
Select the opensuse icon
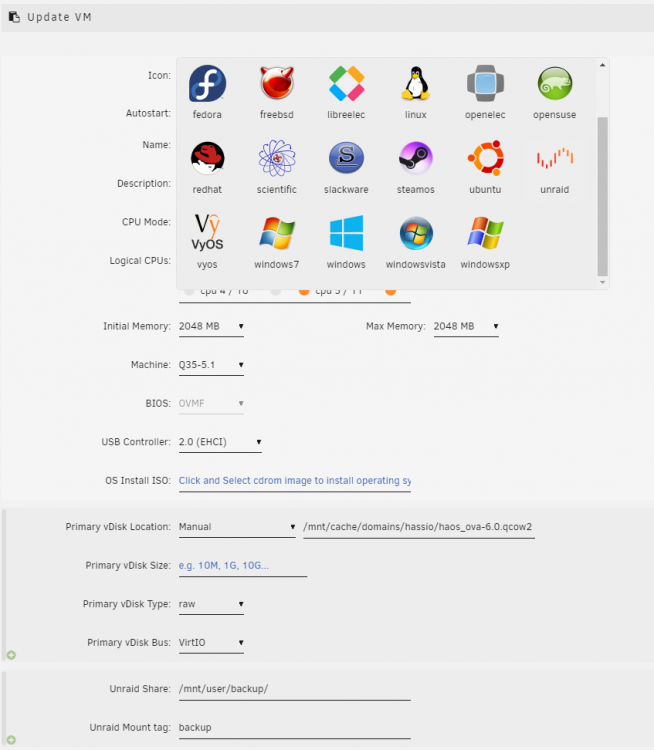554,84
